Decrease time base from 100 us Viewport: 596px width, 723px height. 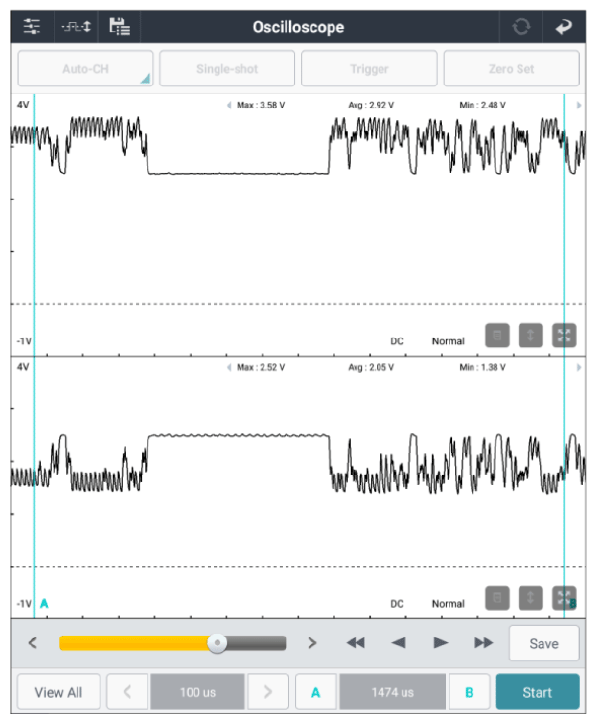click(127, 692)
